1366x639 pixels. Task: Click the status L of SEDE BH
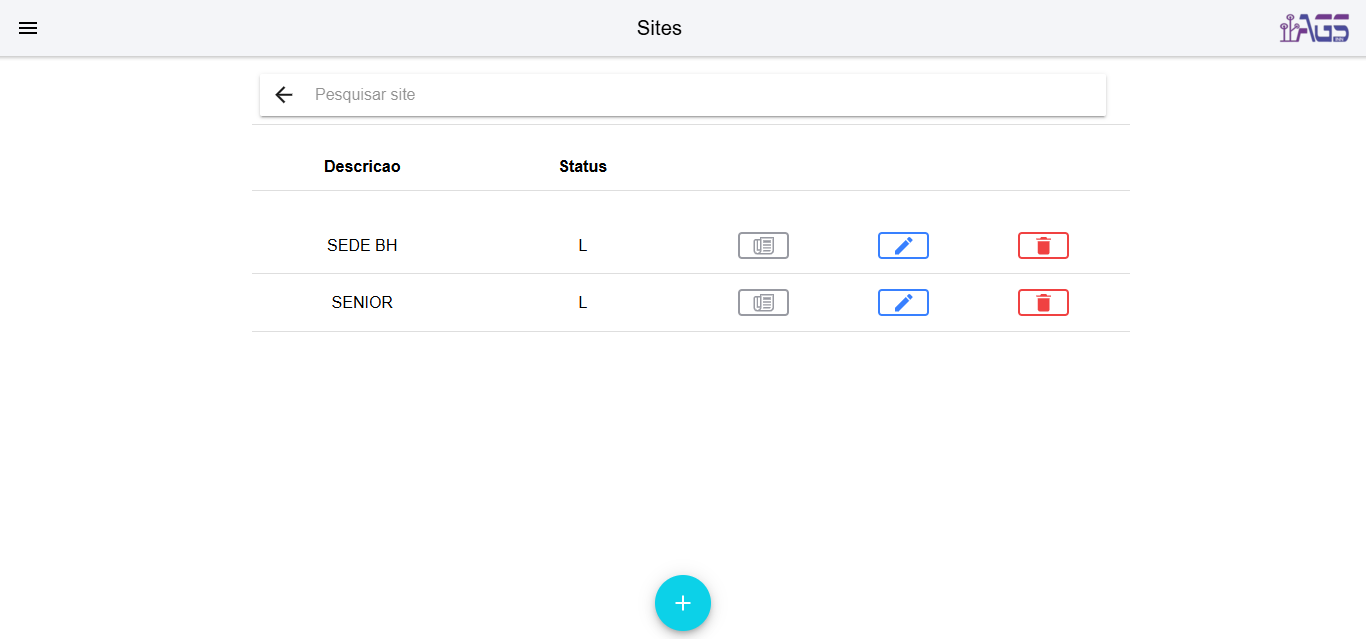(583, 245)
